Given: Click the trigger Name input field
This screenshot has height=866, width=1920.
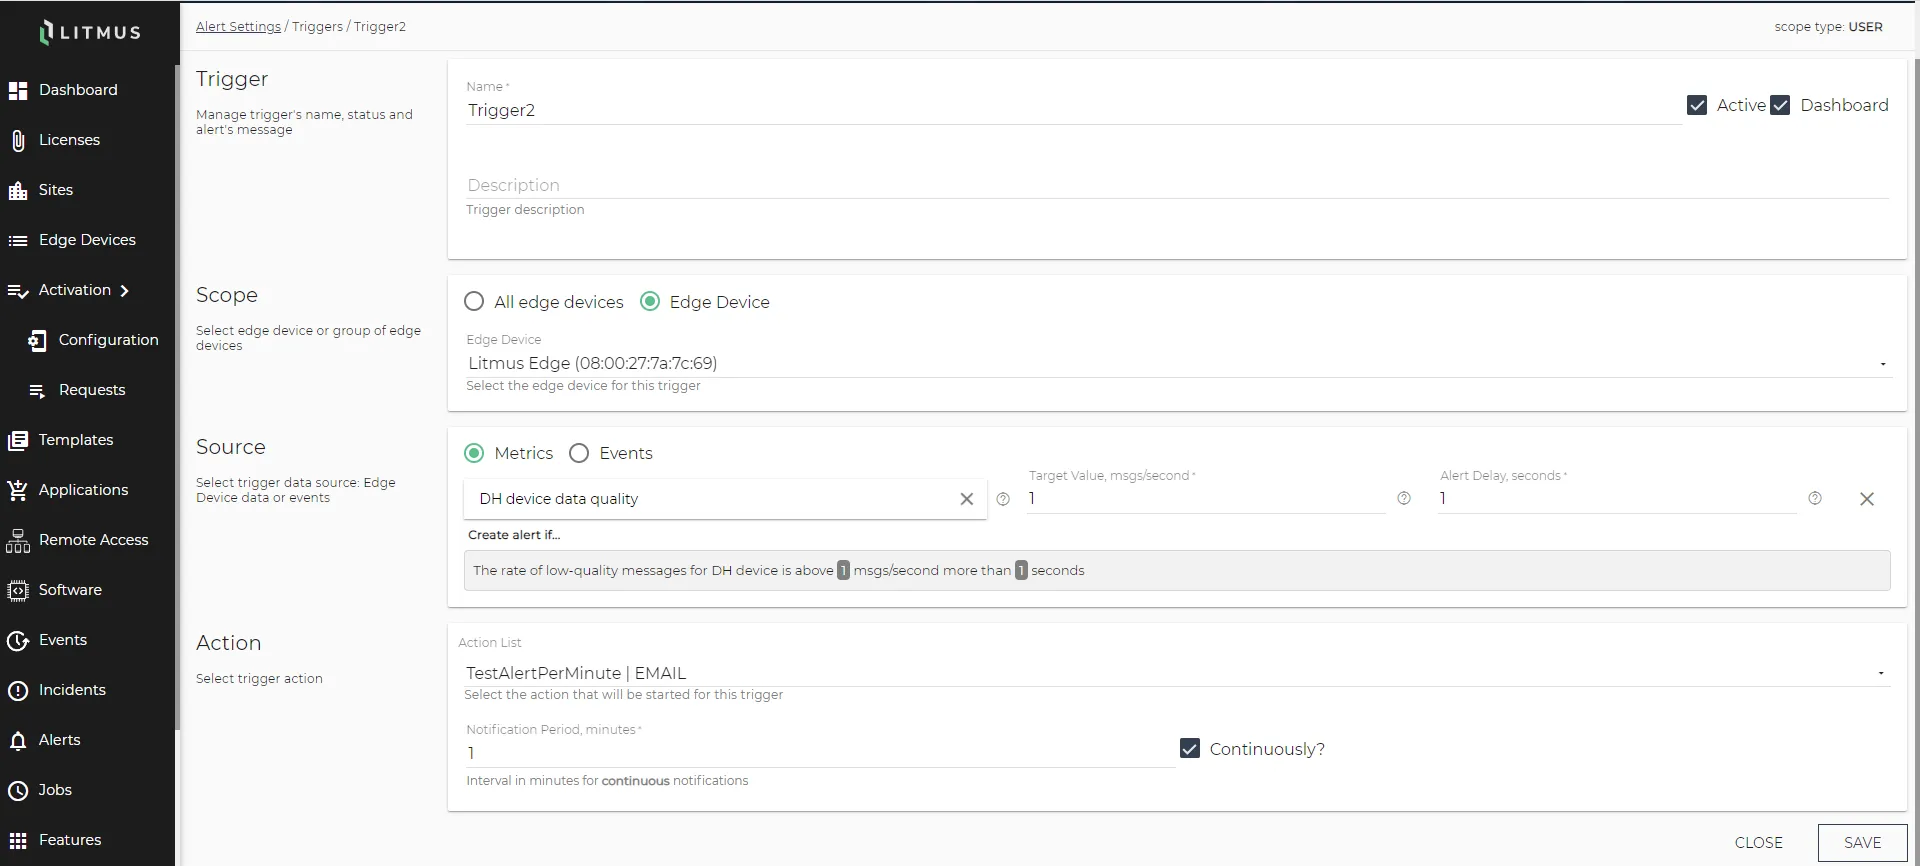Looking at the screenshot, I should pos(1073,110).
